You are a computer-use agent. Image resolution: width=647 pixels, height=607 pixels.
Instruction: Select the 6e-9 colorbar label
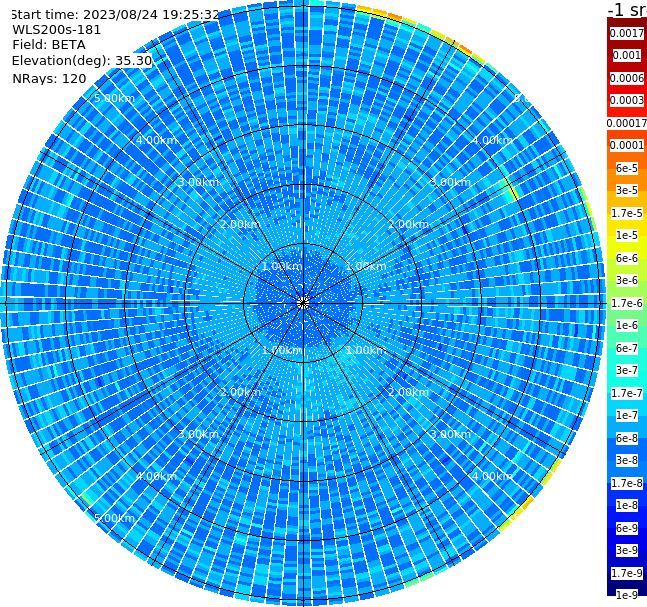click(627, 528)
